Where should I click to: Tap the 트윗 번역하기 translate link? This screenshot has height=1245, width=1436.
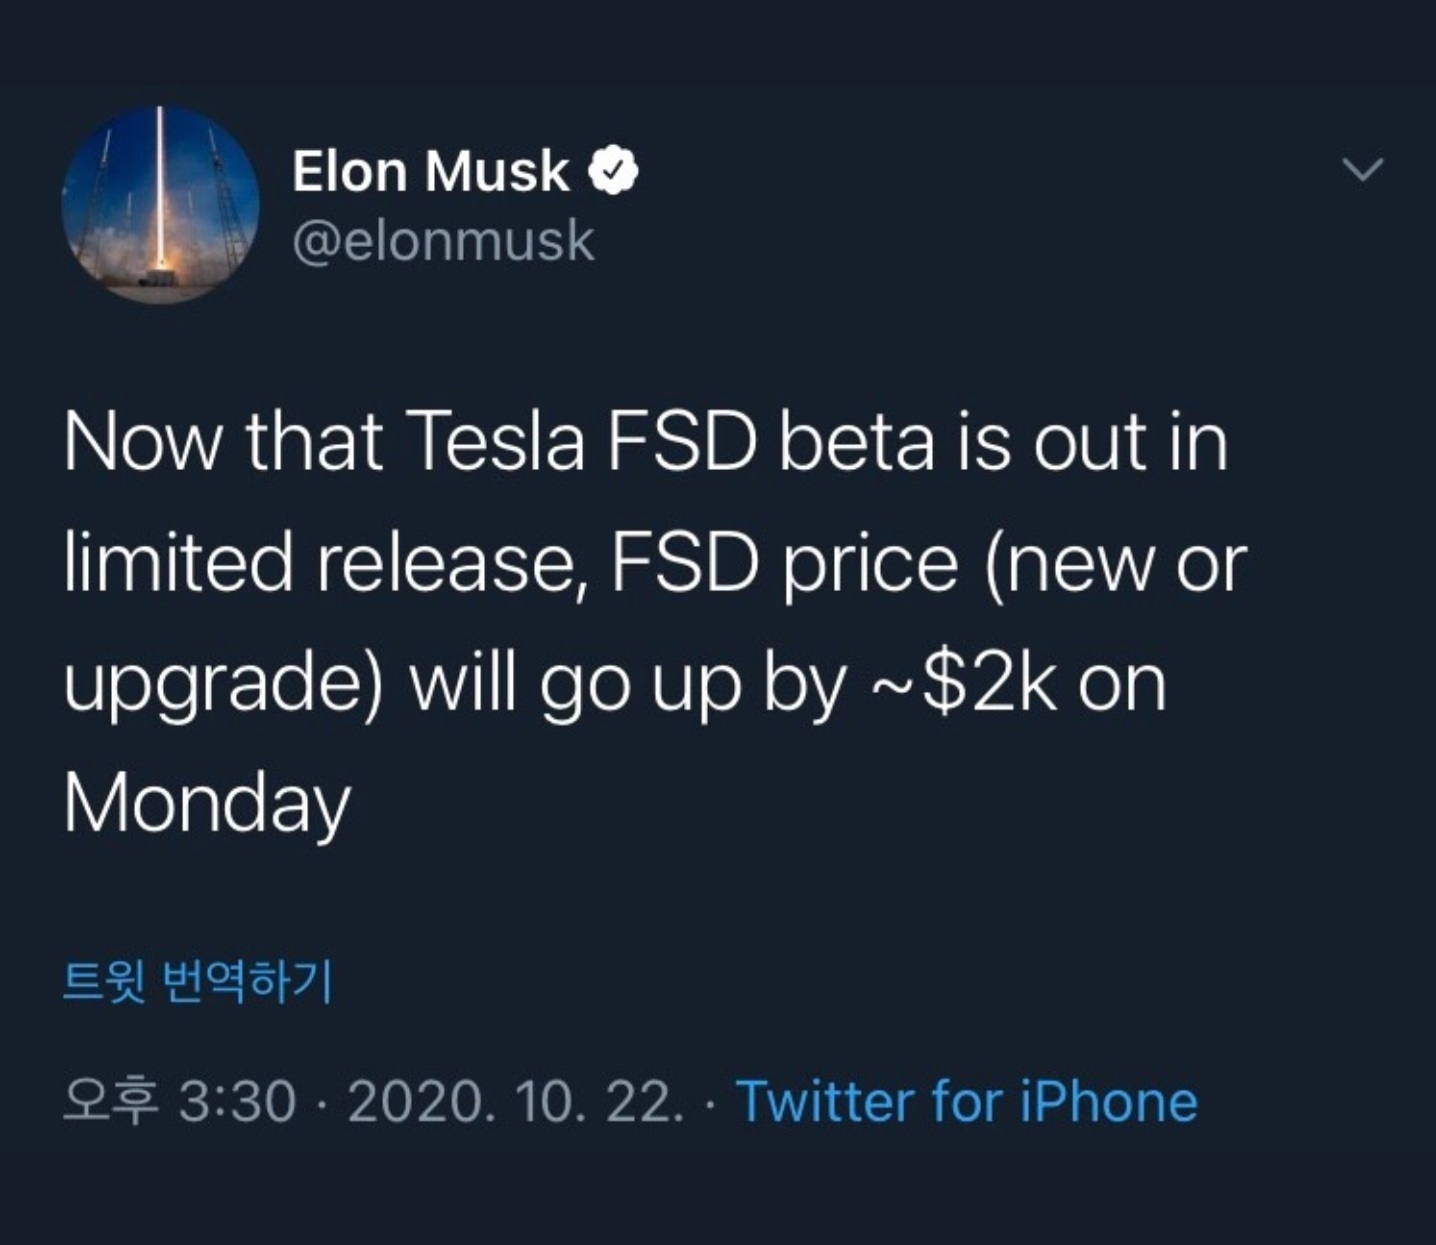(x=197, y=981)
